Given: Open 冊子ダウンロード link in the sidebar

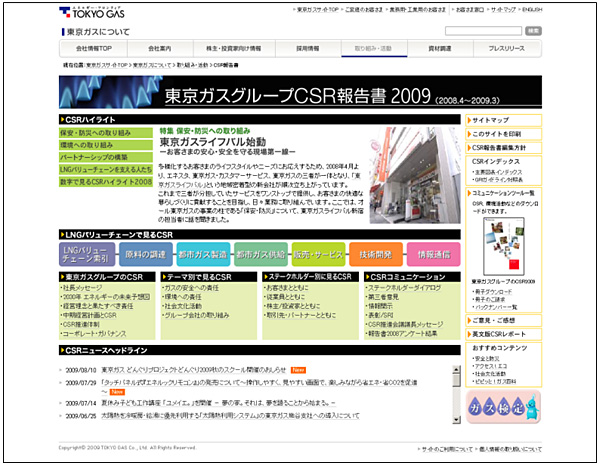Looking at the screenshot, I should (x=493, y=292).
